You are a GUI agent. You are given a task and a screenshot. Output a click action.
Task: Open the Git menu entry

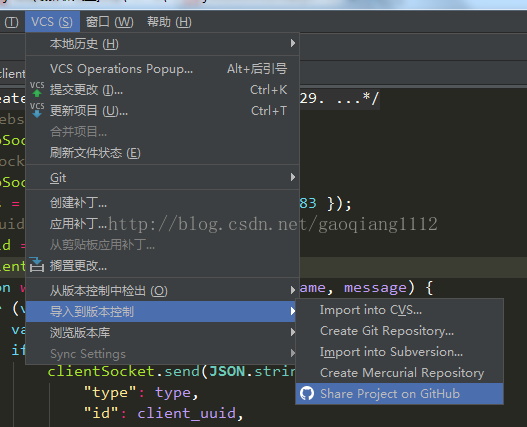tap(162, 177)
